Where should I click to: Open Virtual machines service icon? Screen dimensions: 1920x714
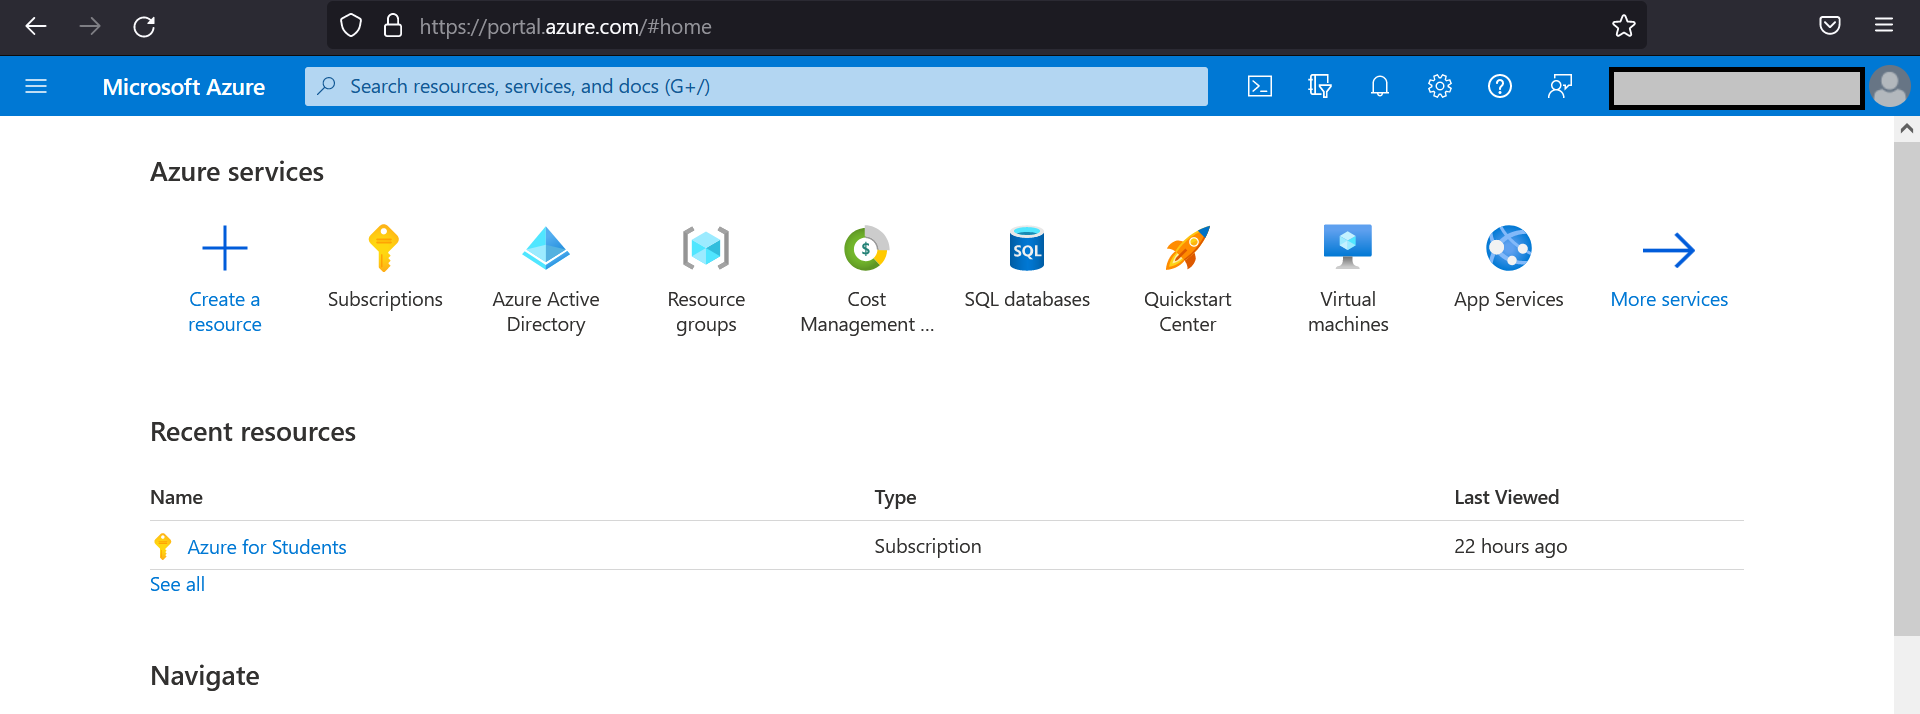[1348, 247]
